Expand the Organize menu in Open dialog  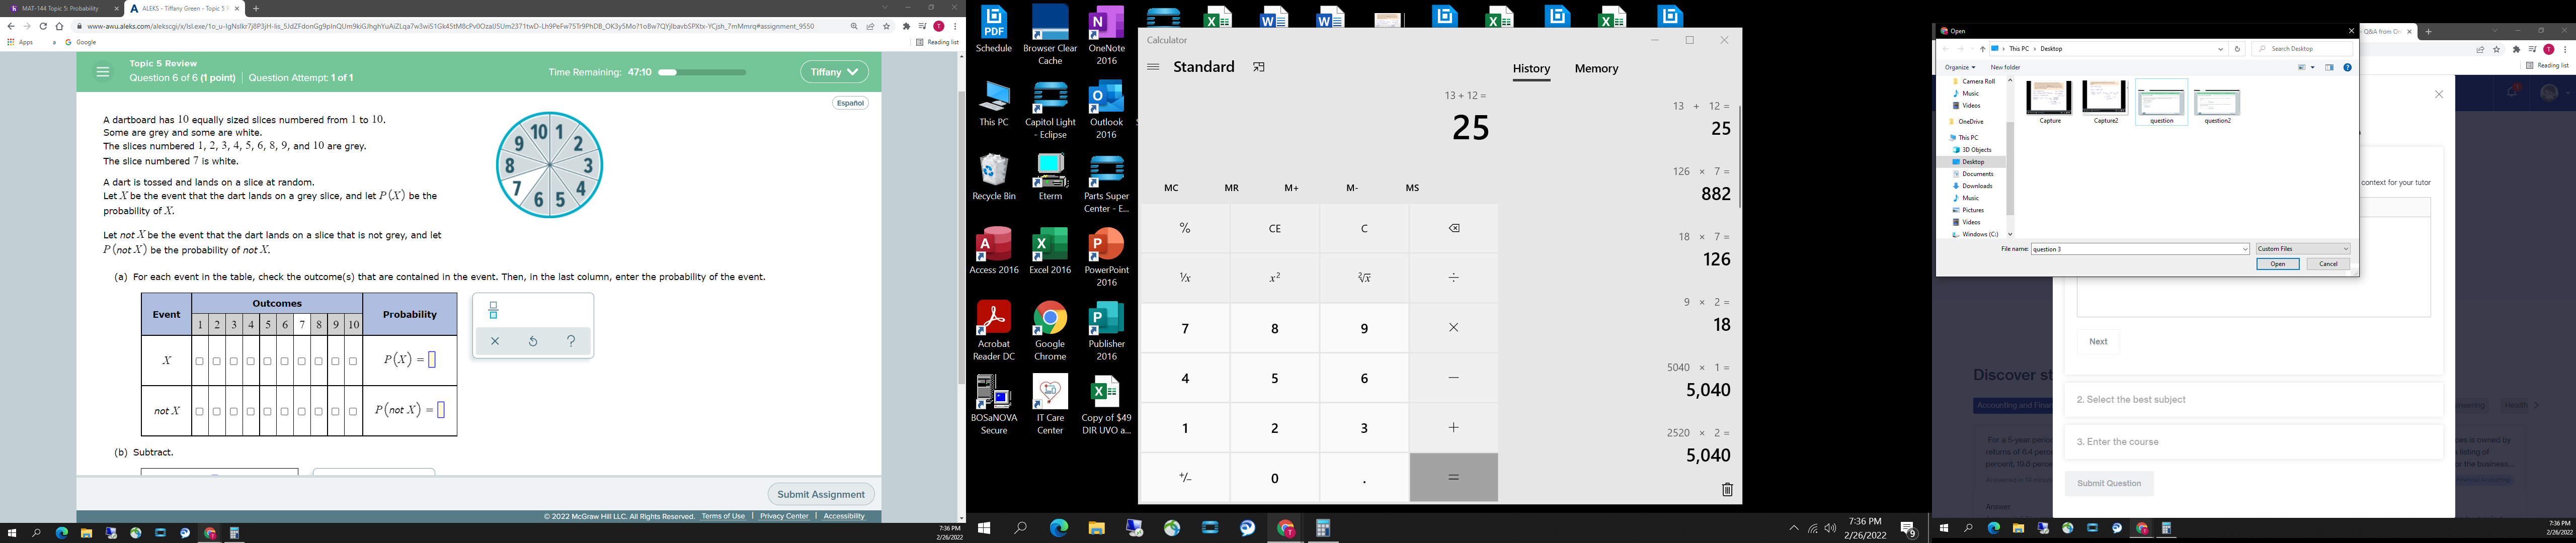click(x=1960, y=67)
